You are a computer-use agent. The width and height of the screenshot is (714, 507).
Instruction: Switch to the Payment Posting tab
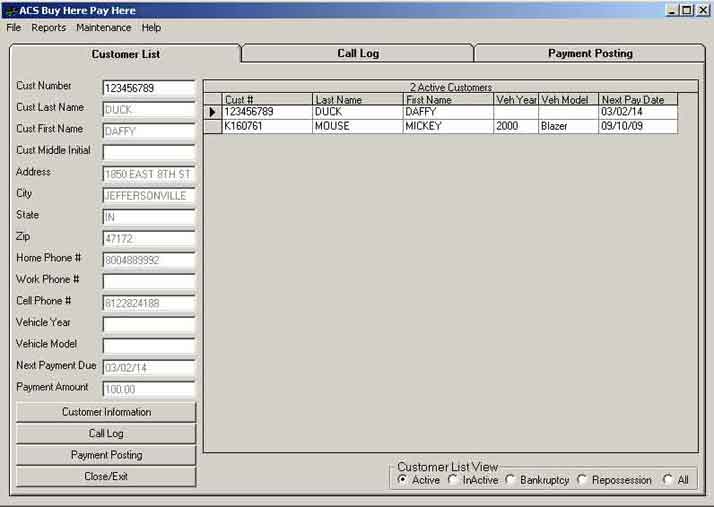[x=590, y=53]
